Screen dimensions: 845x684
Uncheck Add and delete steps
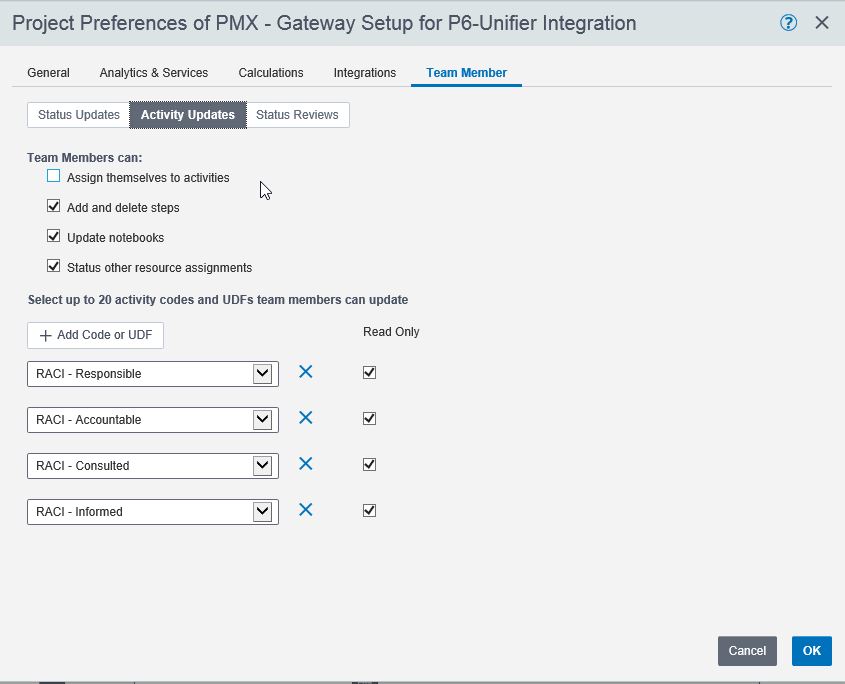coord(54,207)
